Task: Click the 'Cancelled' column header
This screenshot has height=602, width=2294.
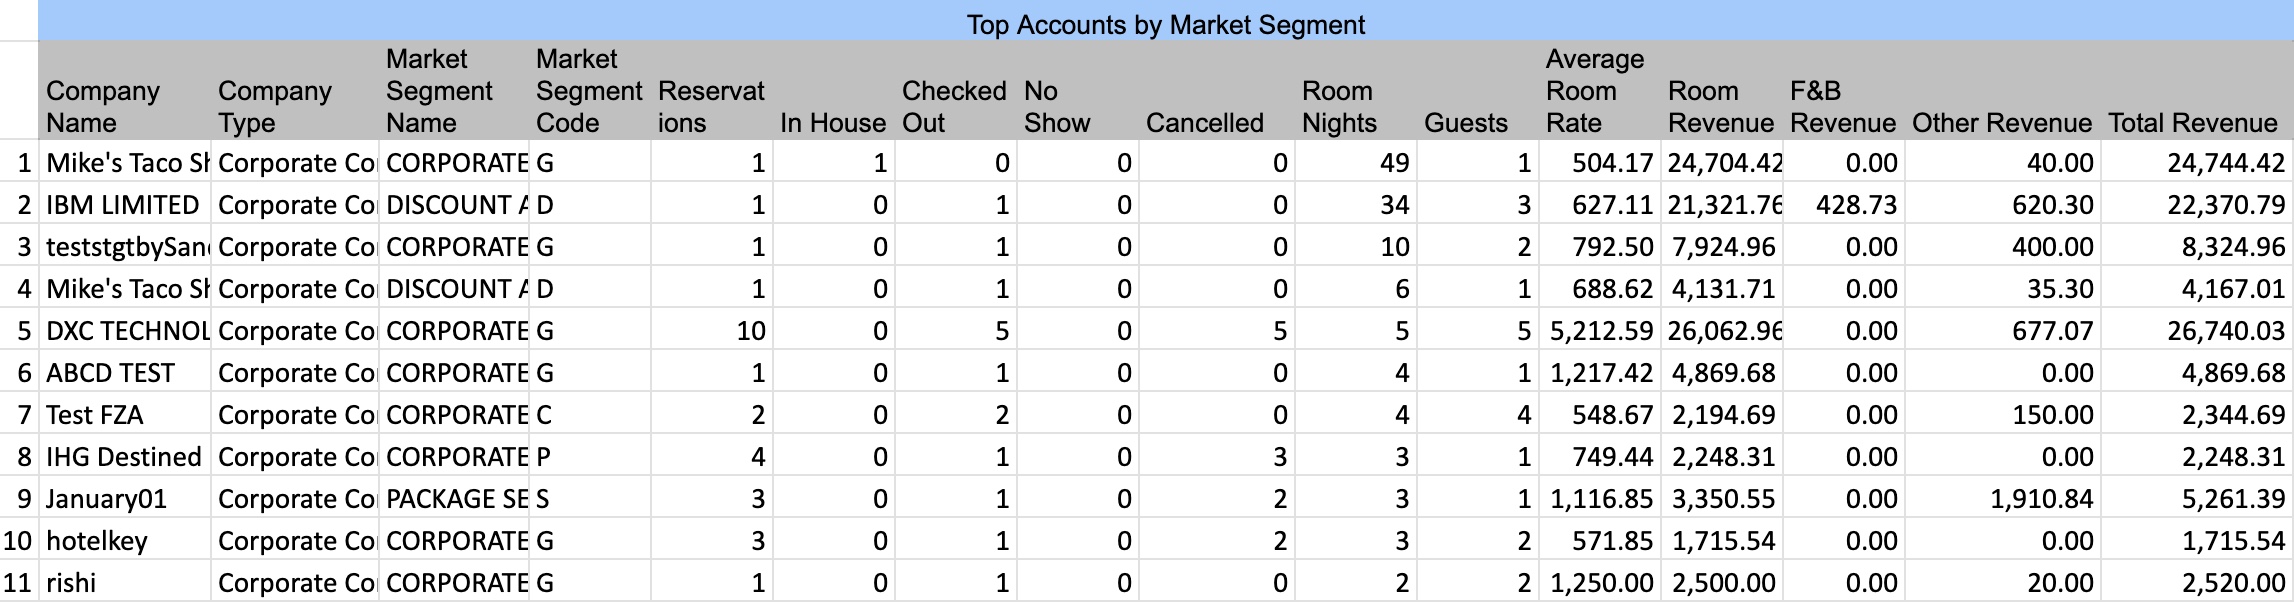Action: [x=1204, y=122]
